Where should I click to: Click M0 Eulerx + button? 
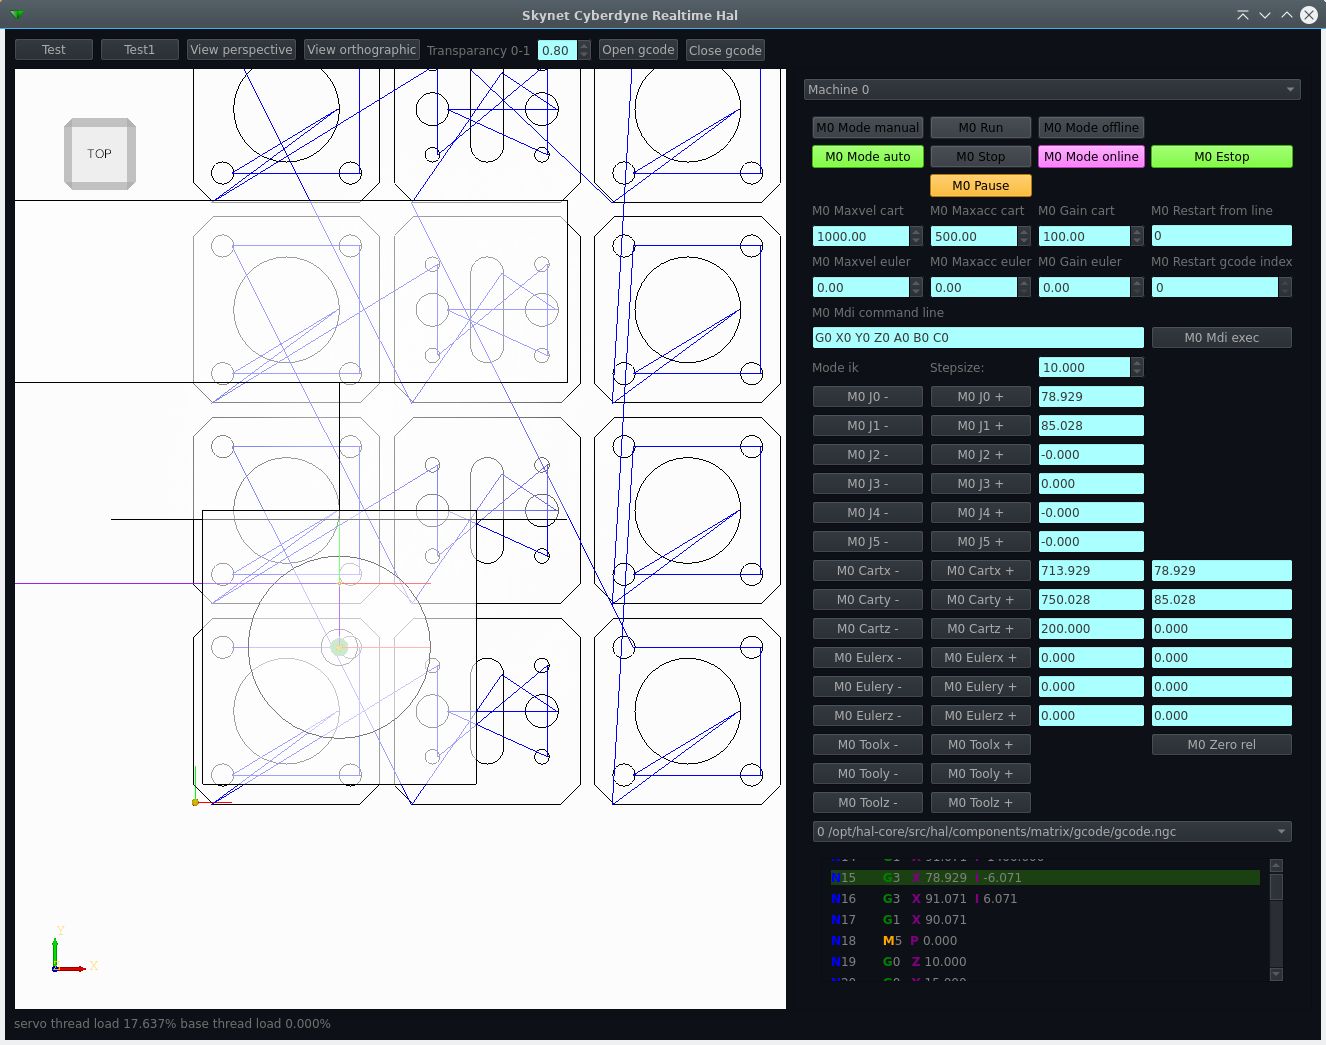[980, 657]
